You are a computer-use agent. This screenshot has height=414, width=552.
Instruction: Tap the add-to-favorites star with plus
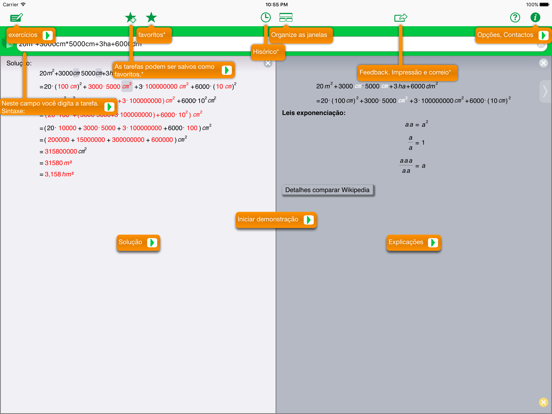pyautogui.click(x=131, y=17)
